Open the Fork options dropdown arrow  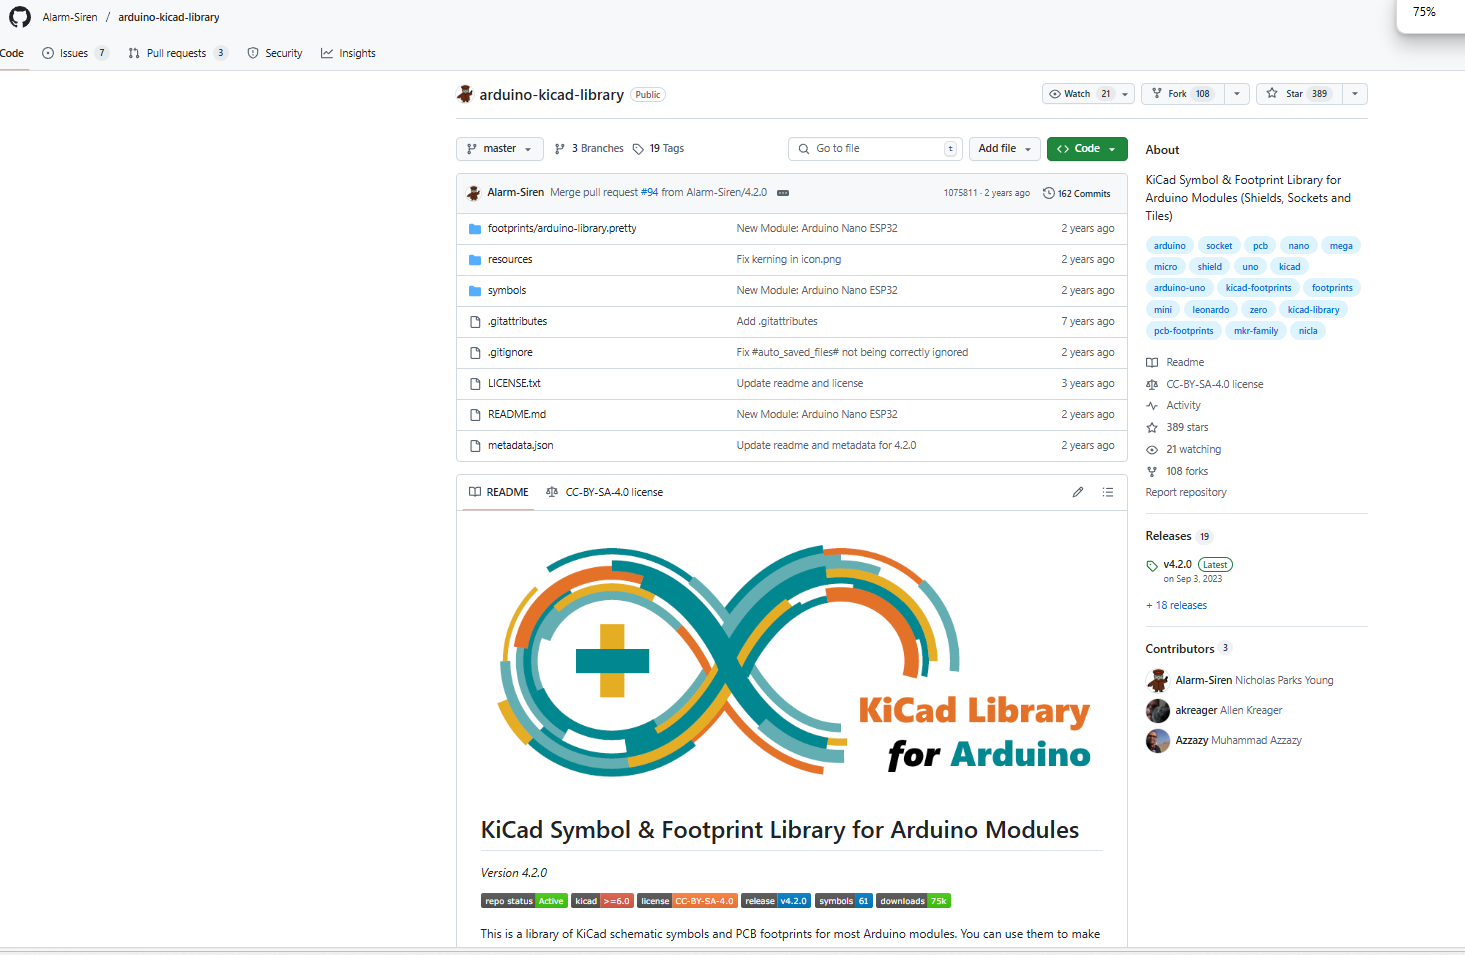[1237, 94]
